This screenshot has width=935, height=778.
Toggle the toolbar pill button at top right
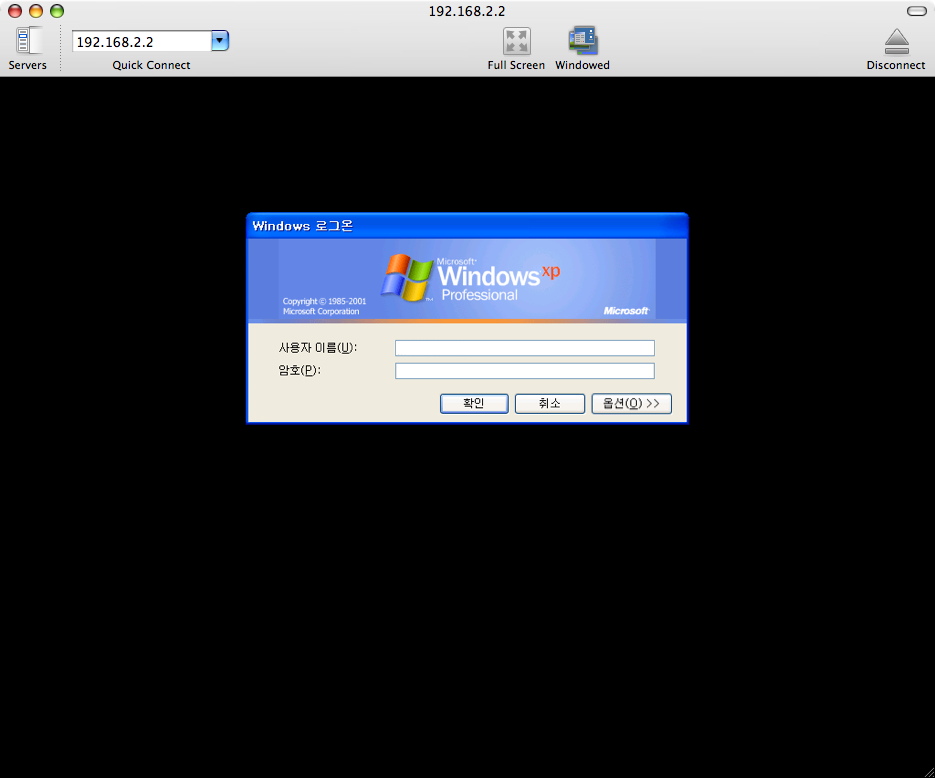(917, 11)
